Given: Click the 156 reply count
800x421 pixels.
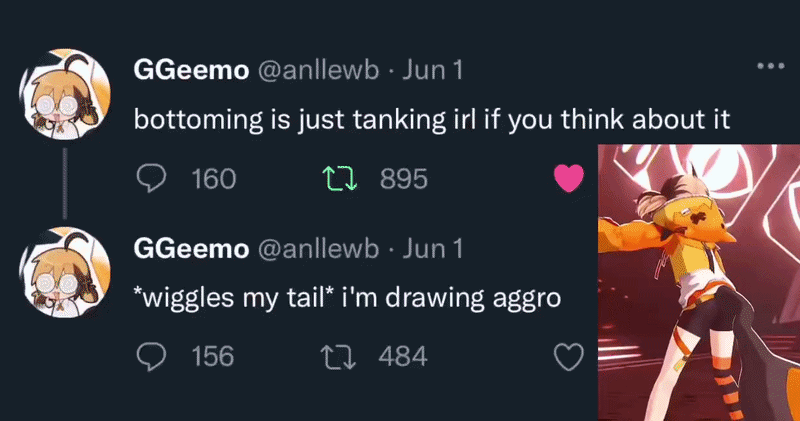Looking at the screenshot, I should tap(212, 355).
